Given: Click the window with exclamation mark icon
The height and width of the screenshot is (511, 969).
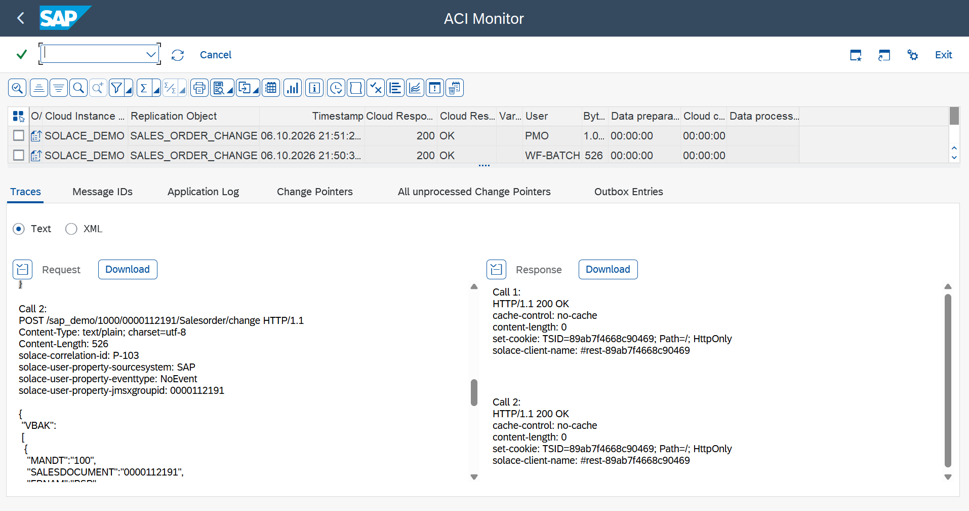Looking at the screenshot, I should click(435, 88).
